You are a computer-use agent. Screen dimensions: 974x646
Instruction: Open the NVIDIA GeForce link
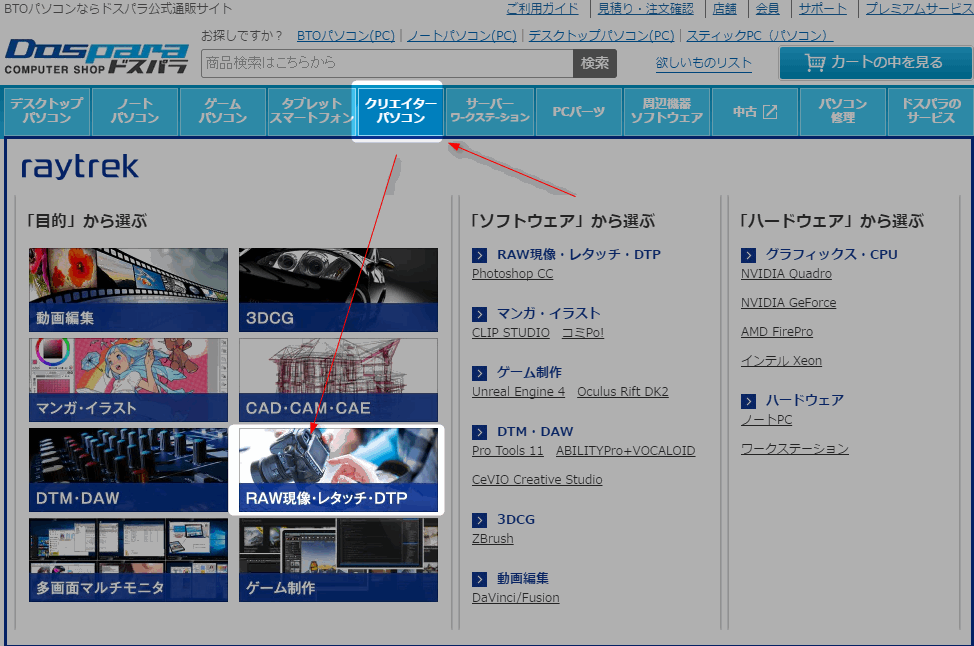(788, 303)
